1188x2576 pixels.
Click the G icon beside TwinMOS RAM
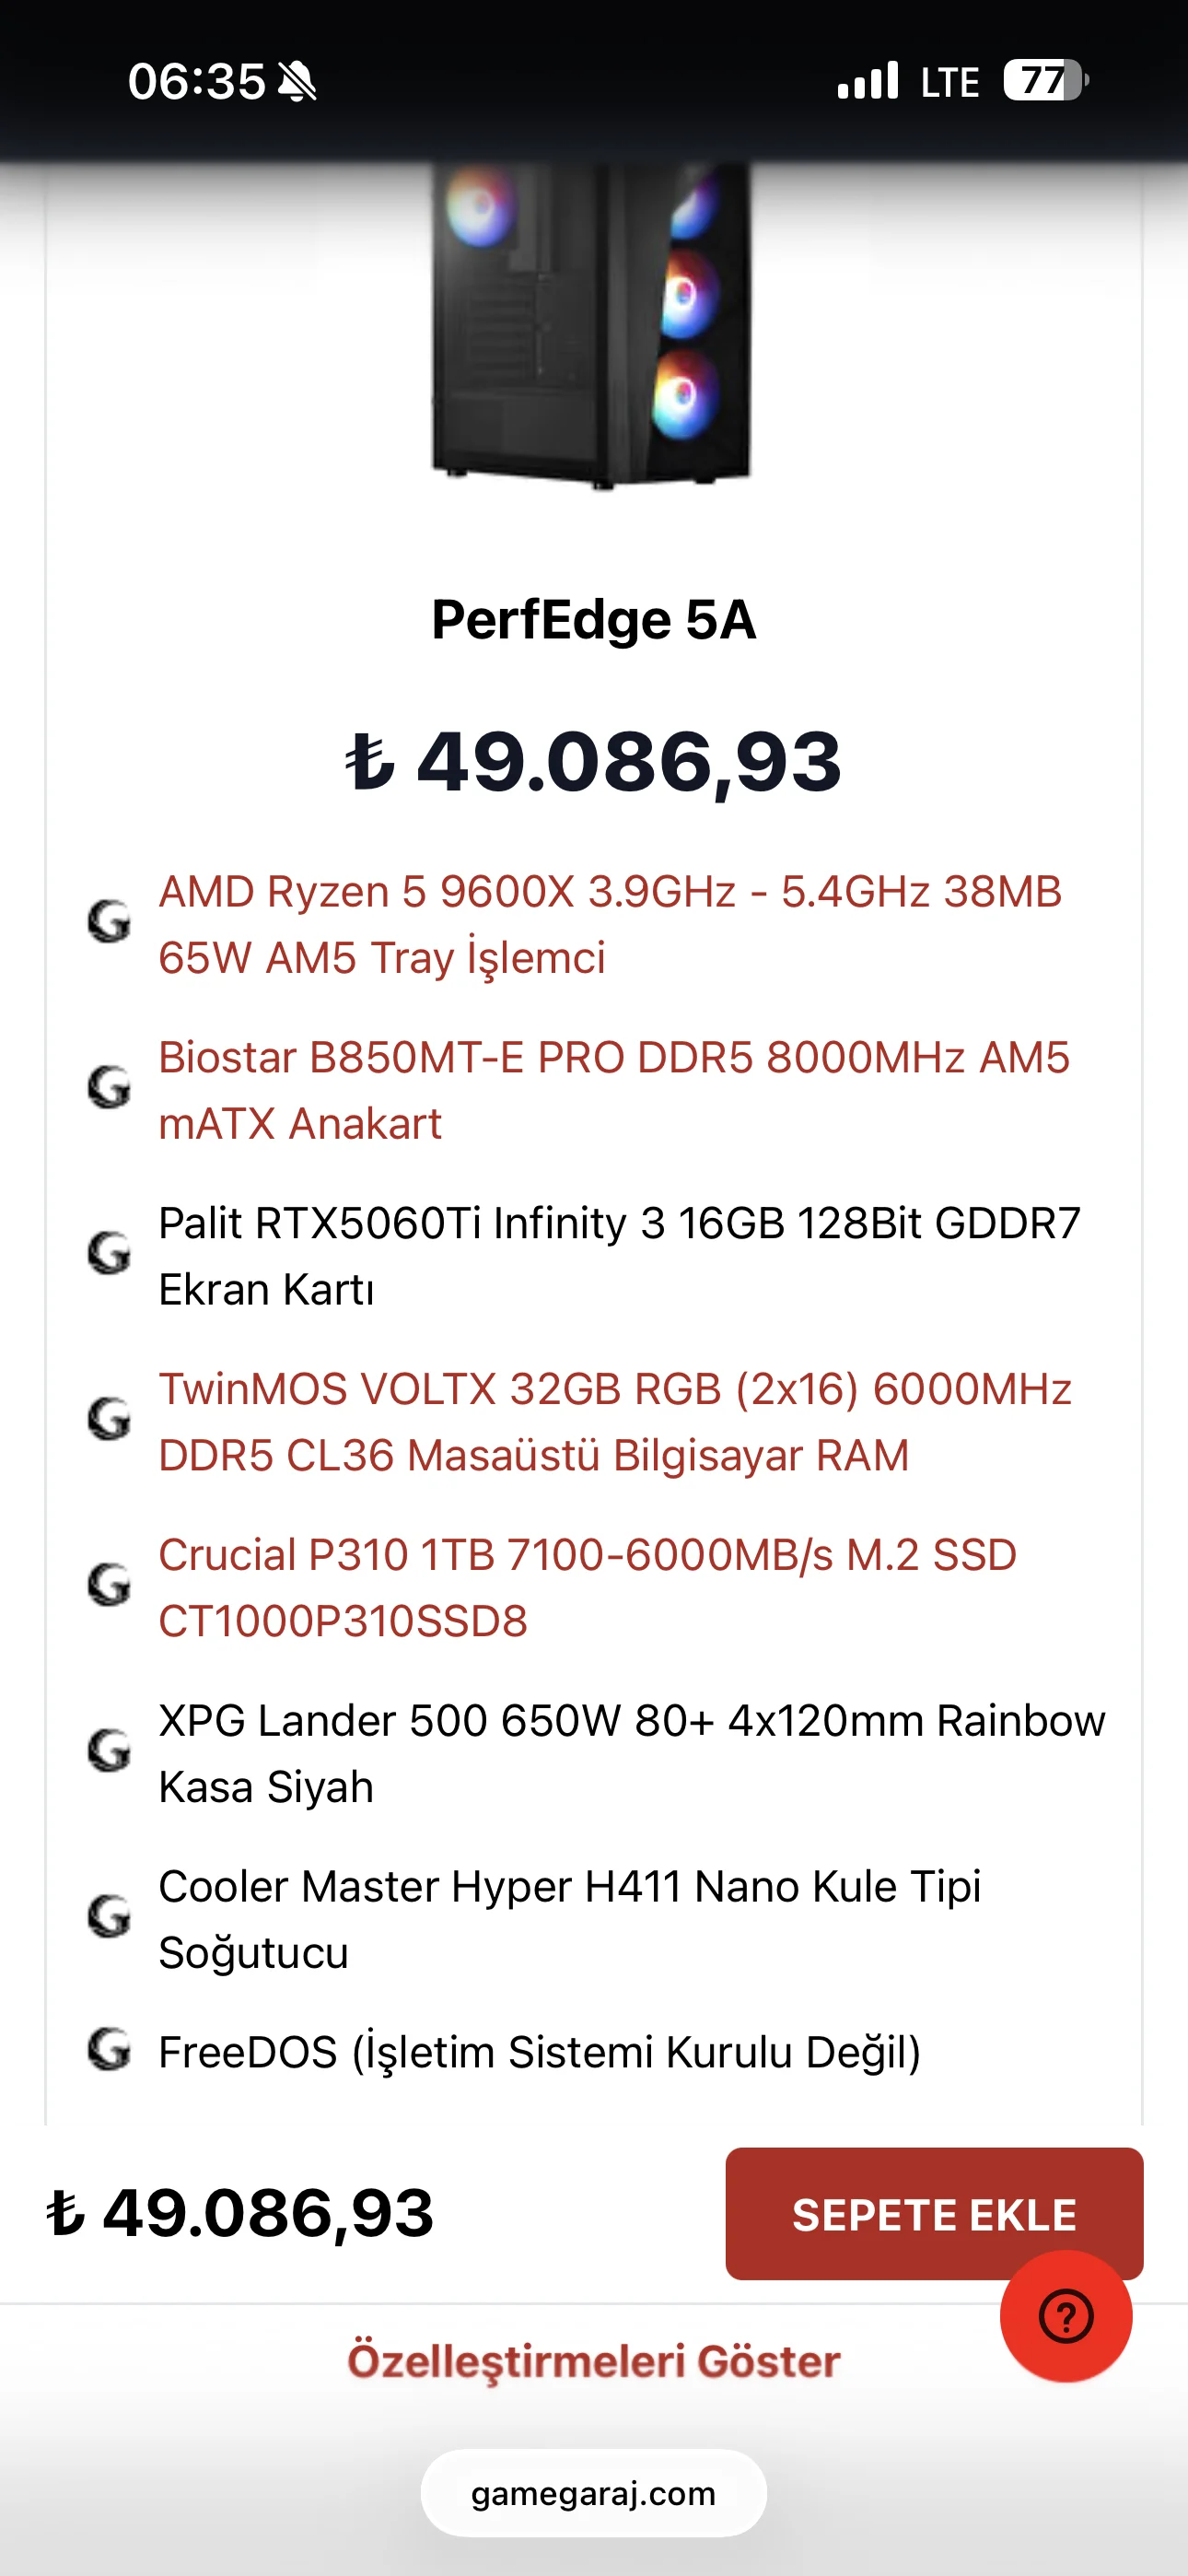pos(109,1420)
